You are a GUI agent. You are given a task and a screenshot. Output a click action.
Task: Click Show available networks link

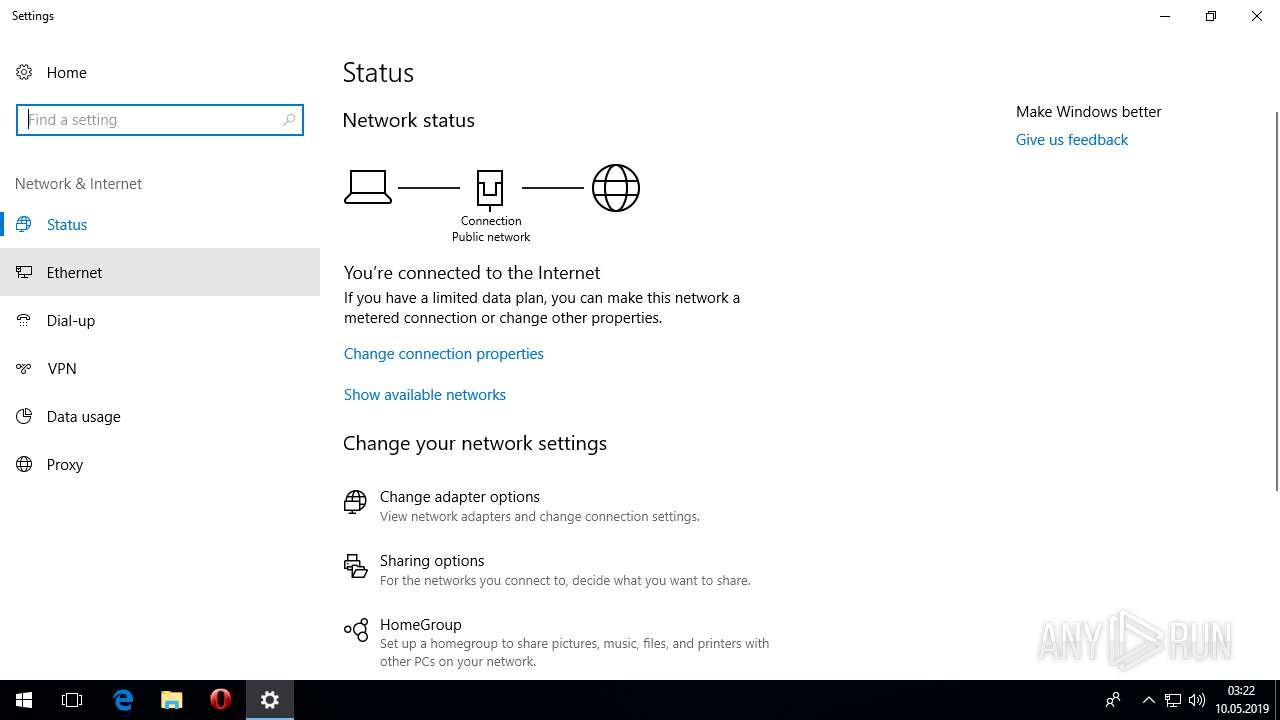(x=425, y=394)
